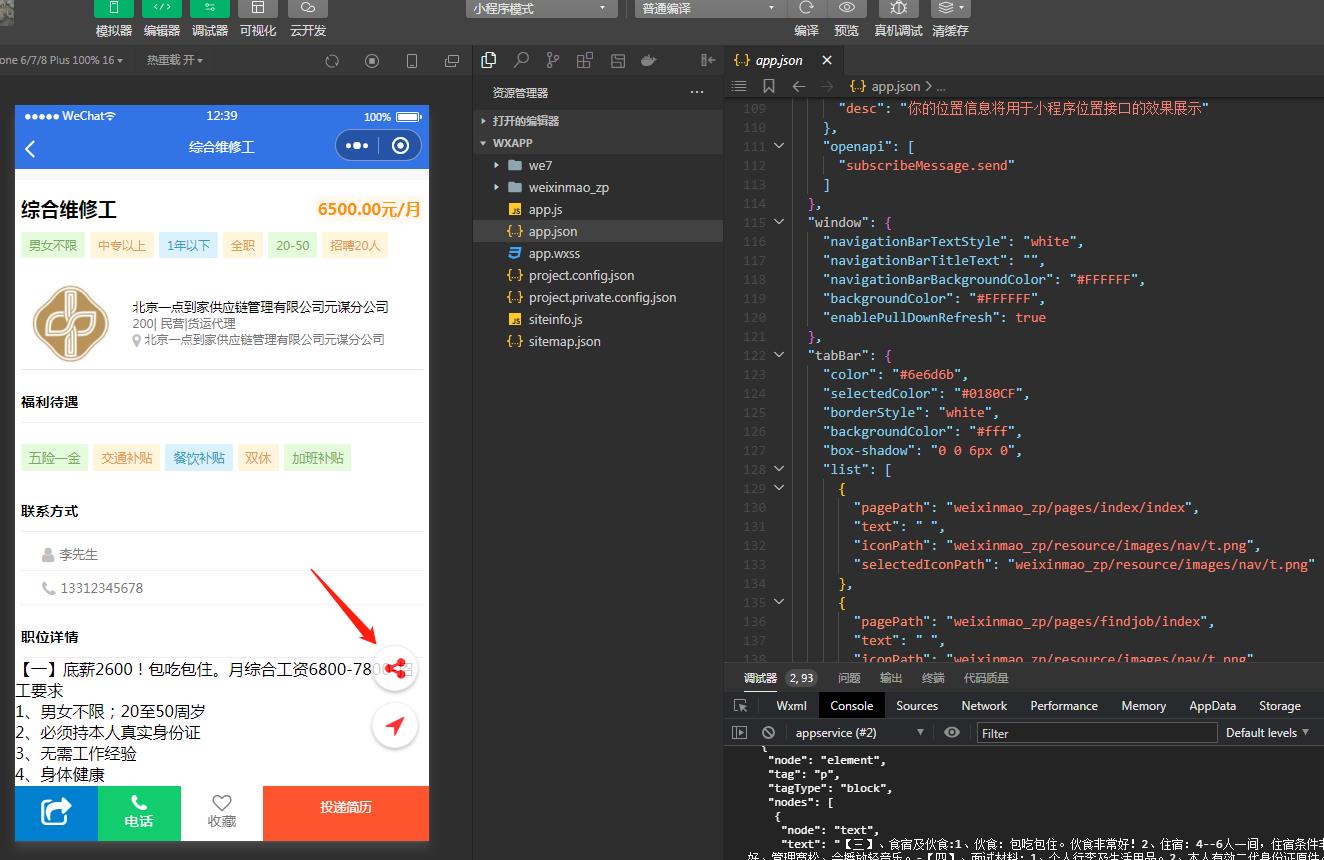Click the company logo thumbnail
The height and width of the screenshot is (860, 1324).
(71, 322)
